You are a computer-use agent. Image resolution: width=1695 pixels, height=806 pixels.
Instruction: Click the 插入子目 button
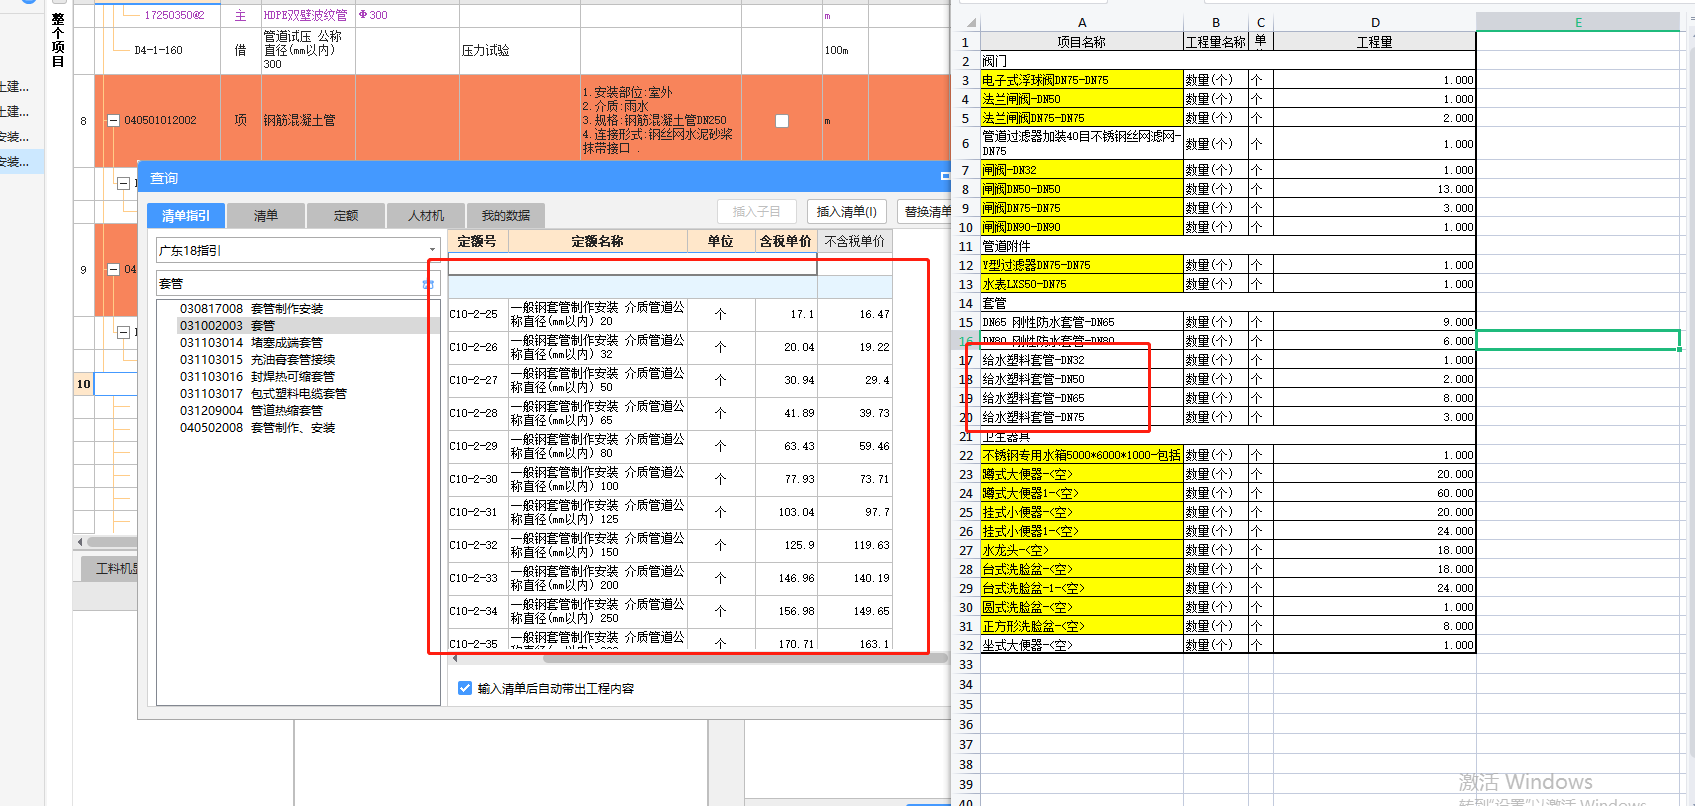756,212
